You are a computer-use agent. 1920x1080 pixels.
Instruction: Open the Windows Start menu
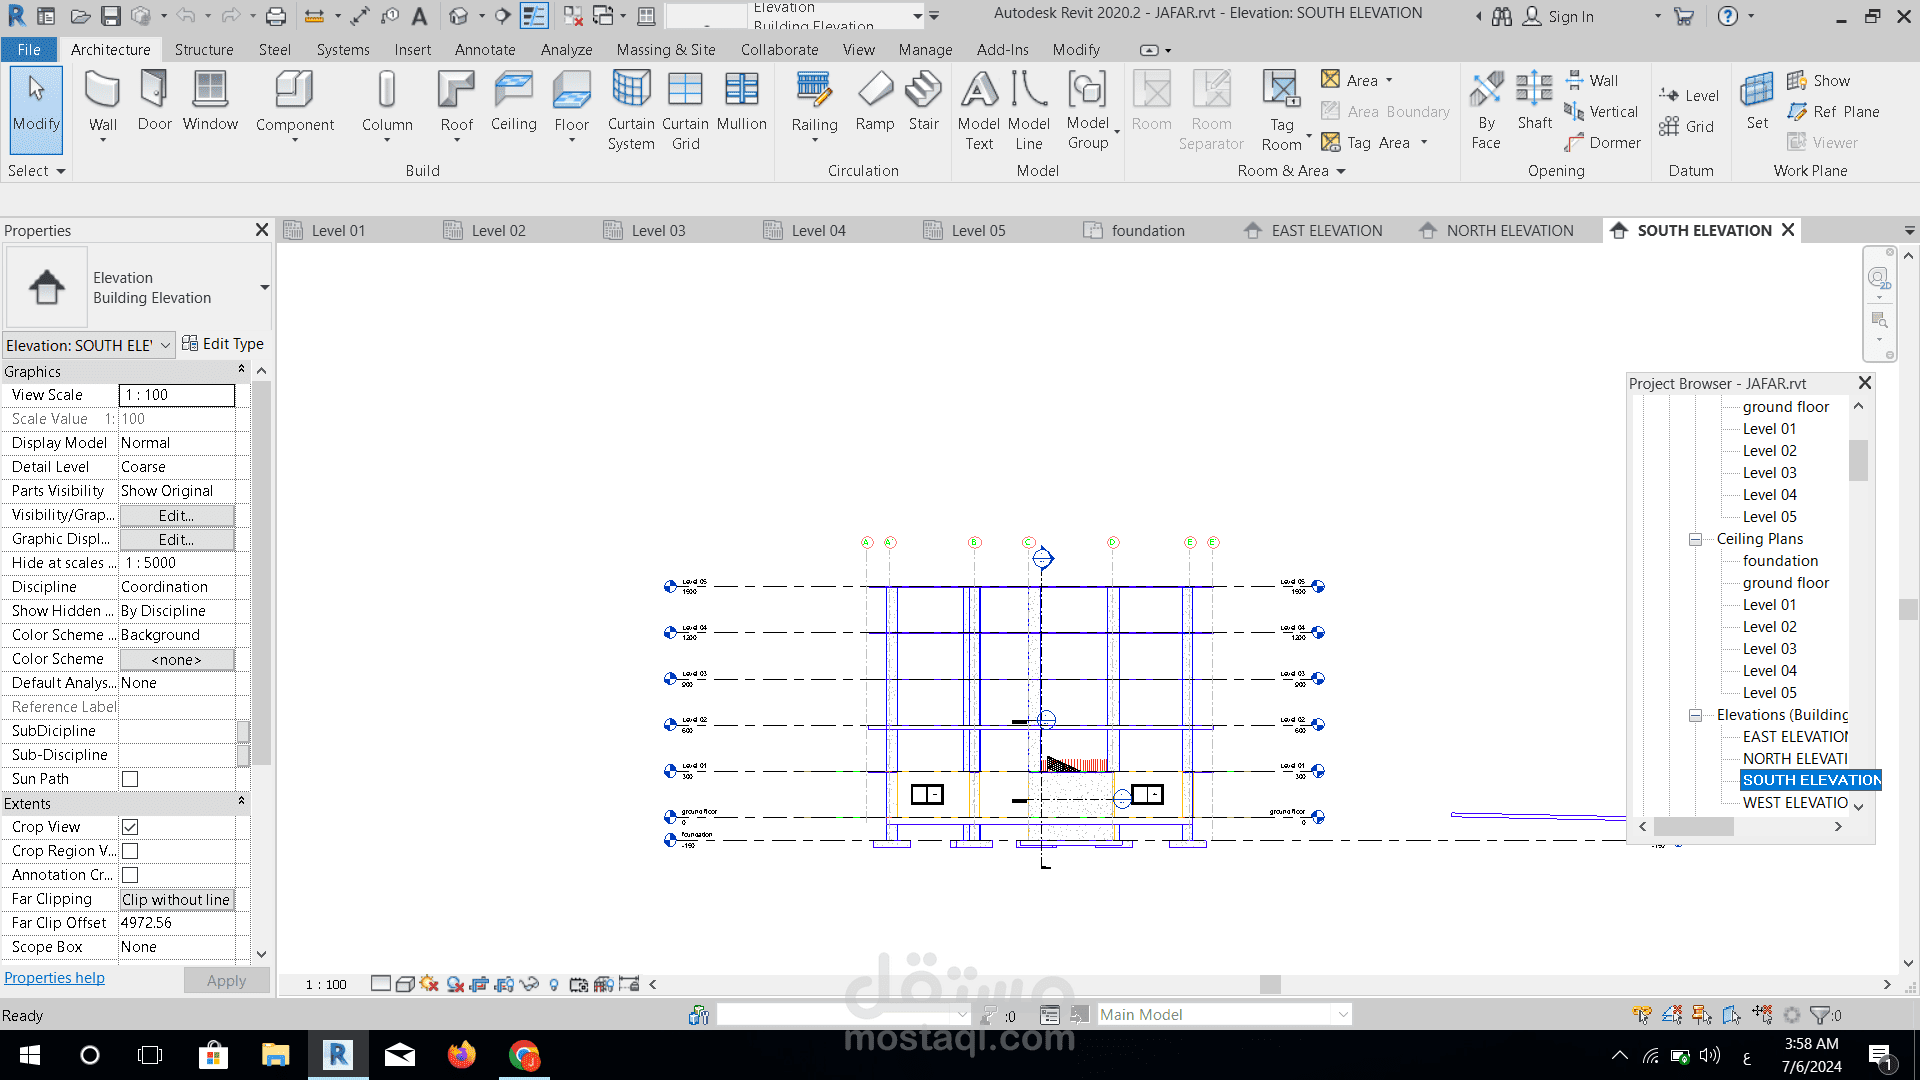[x=29, y=1055]
